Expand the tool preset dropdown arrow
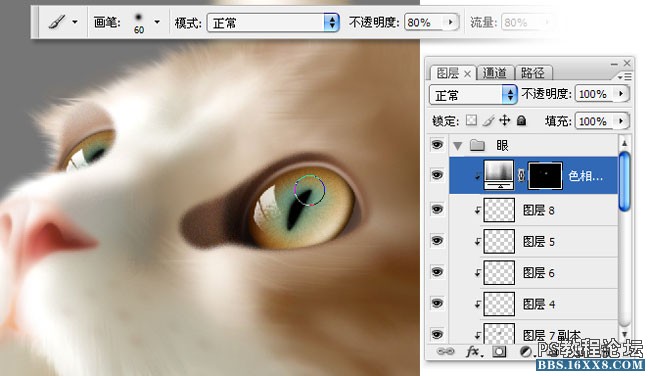650x376 pixels. 75,22
